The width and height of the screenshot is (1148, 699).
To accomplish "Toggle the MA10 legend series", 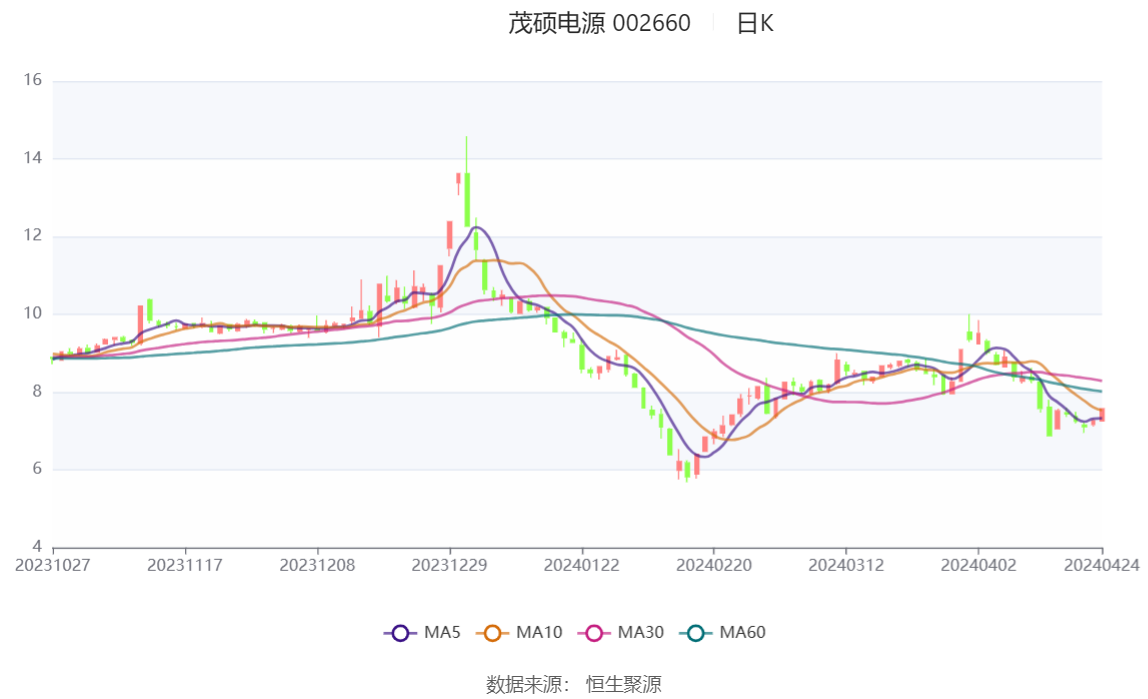I will pos(519,632).
